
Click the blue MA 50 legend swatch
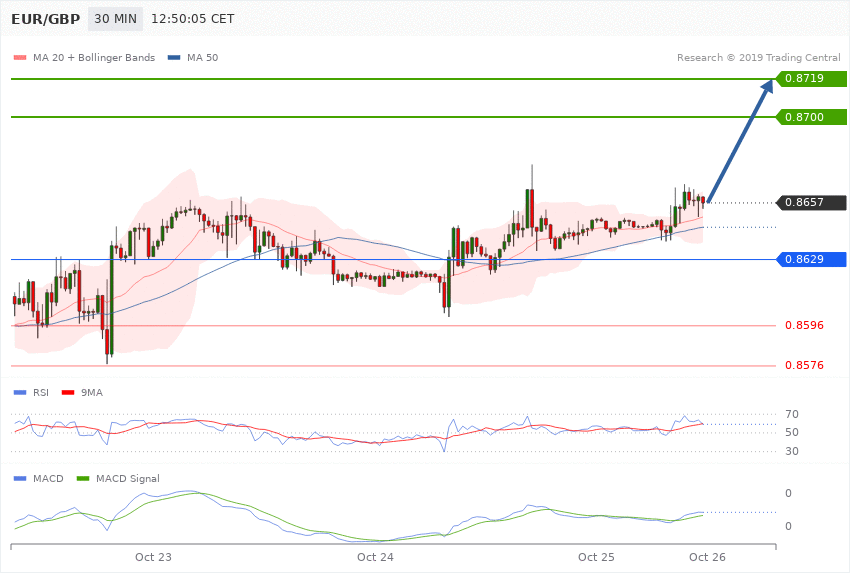pyautogui.click(x=174, y=57)
